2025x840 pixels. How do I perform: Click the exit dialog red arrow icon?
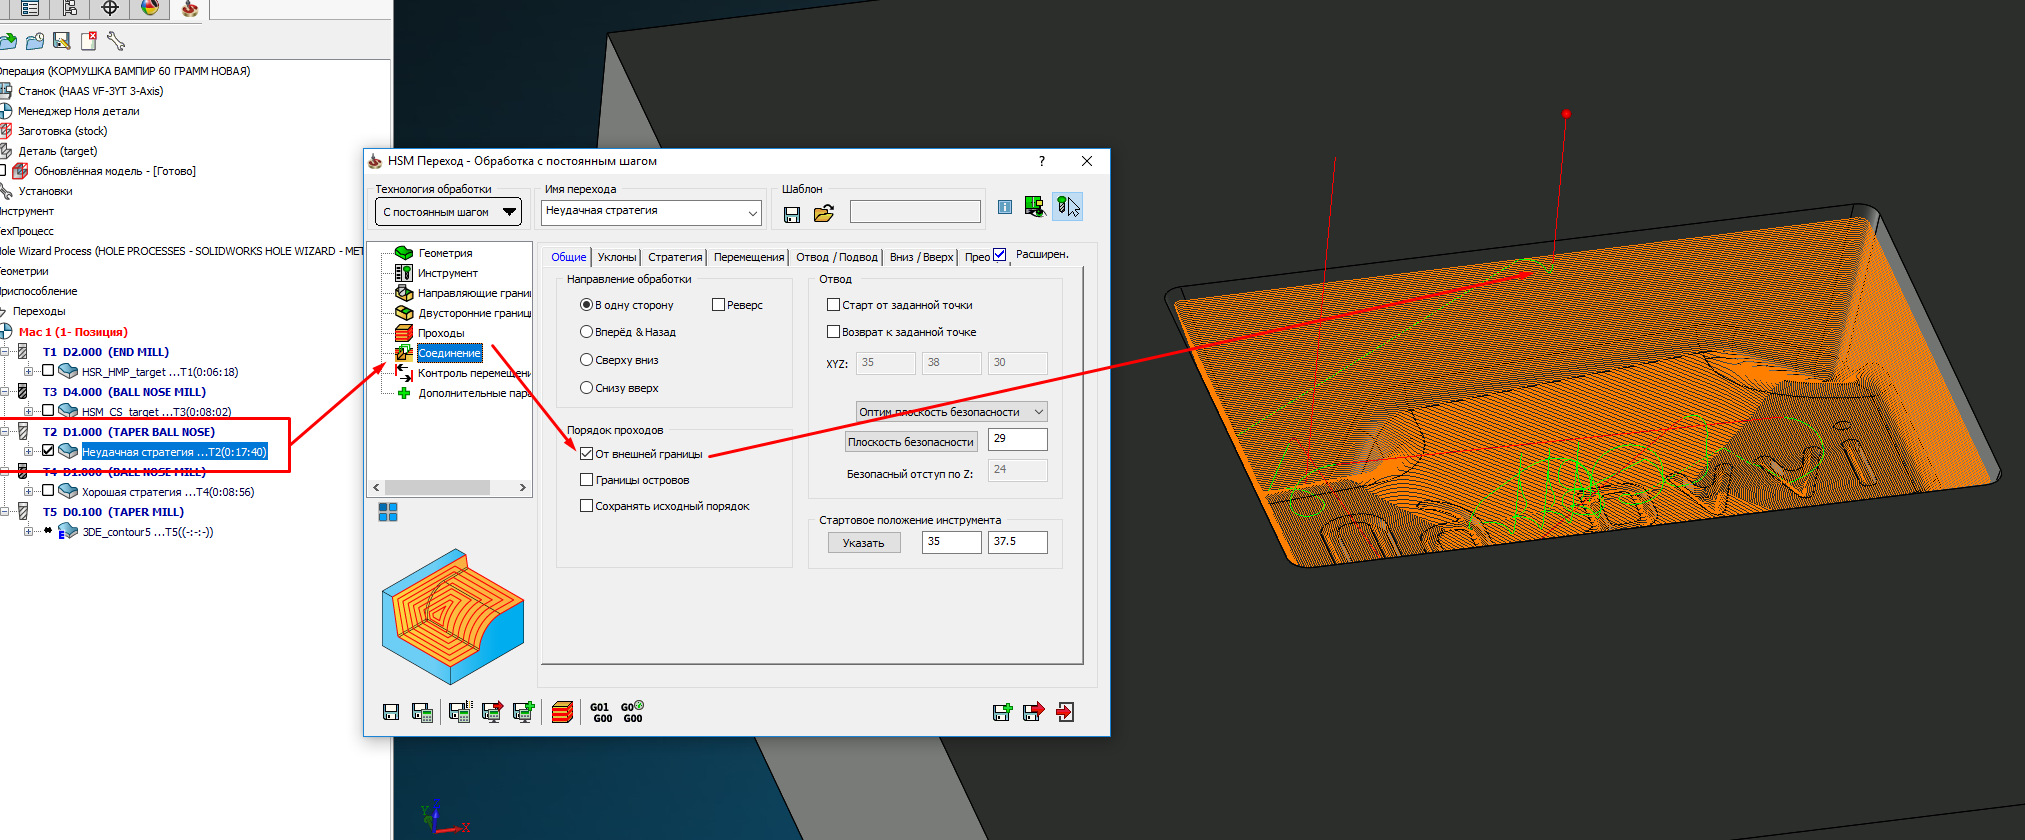click(1065, 712)
